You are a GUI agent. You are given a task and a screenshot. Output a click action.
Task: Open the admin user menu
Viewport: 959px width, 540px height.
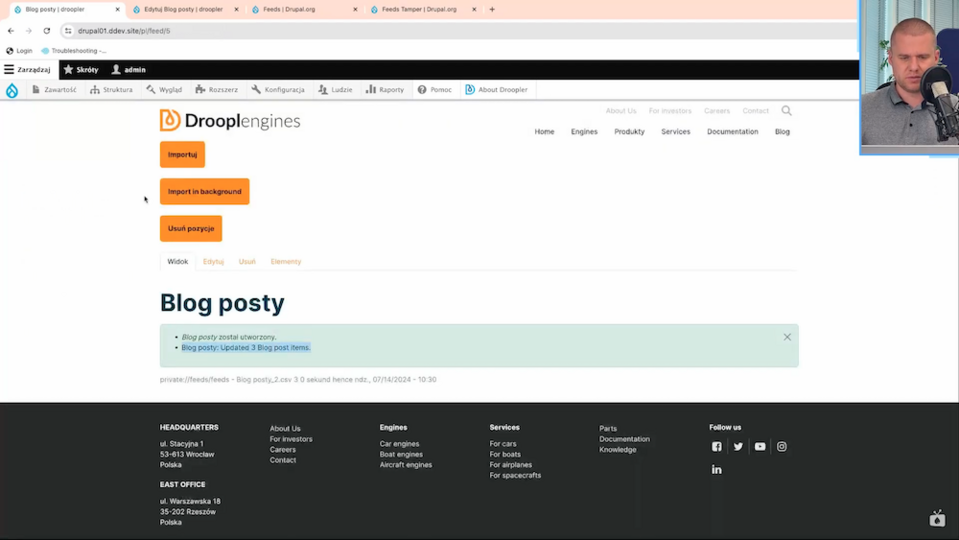128,70
